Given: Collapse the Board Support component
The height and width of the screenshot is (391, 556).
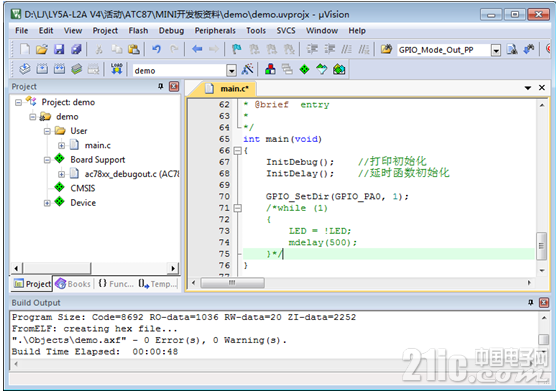Looking at the screenshot, I should tap(47, 160).
